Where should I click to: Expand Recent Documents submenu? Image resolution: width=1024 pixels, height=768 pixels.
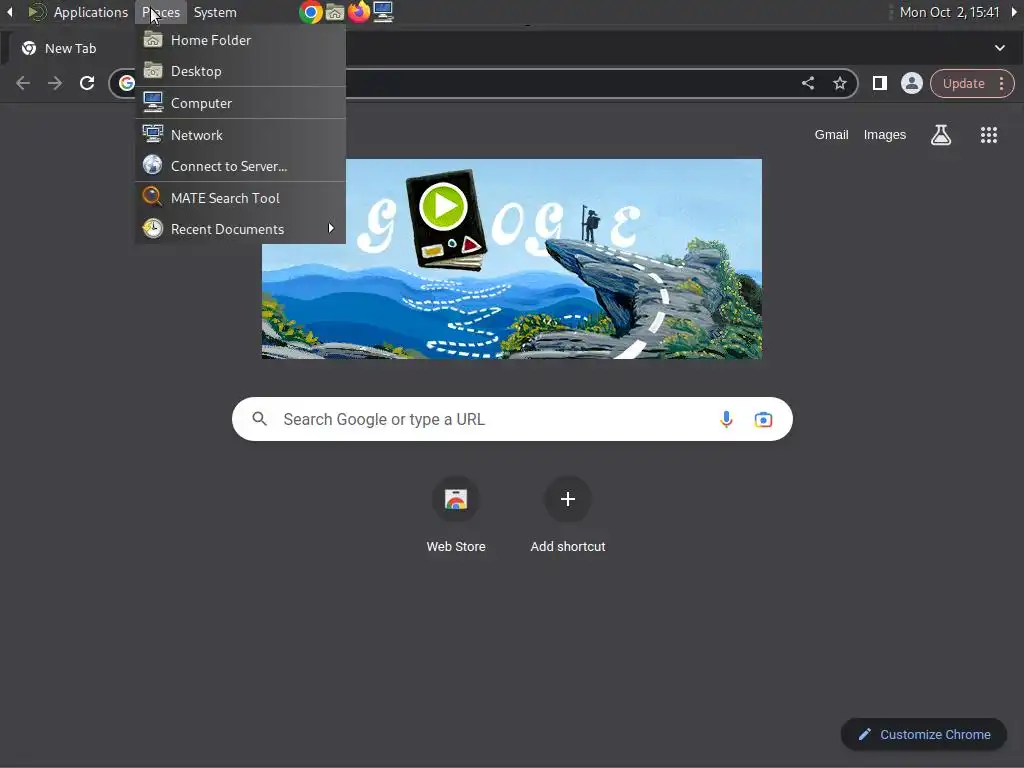(x=240, y=229)
